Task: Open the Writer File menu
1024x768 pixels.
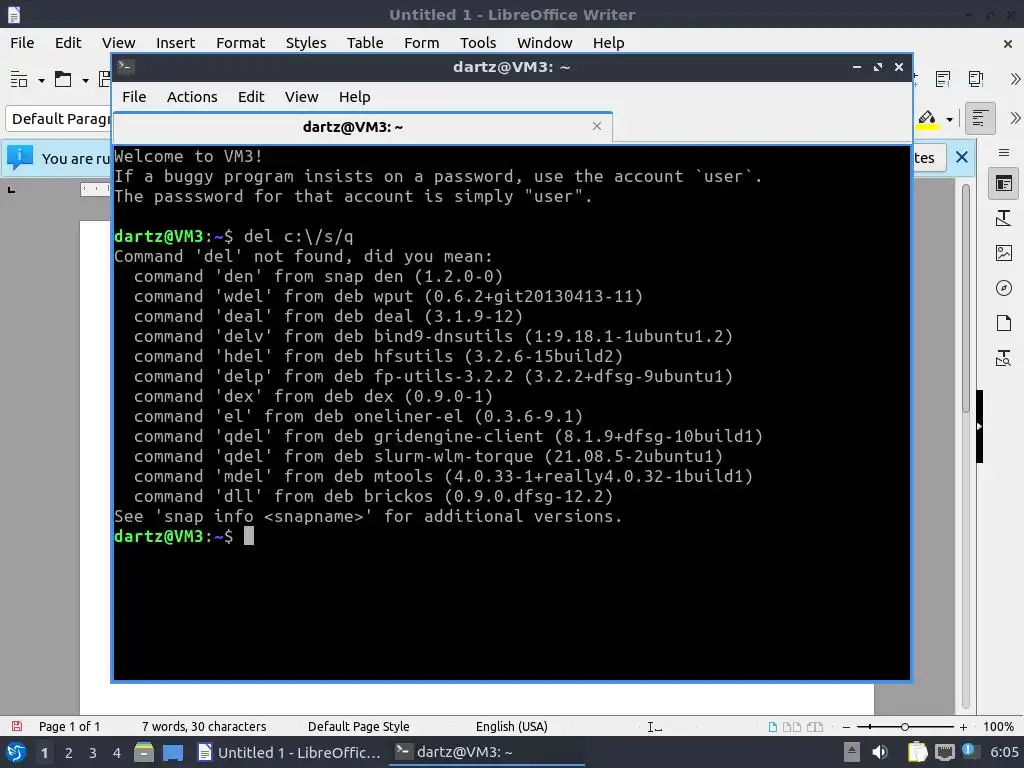Action: [22, 42]
